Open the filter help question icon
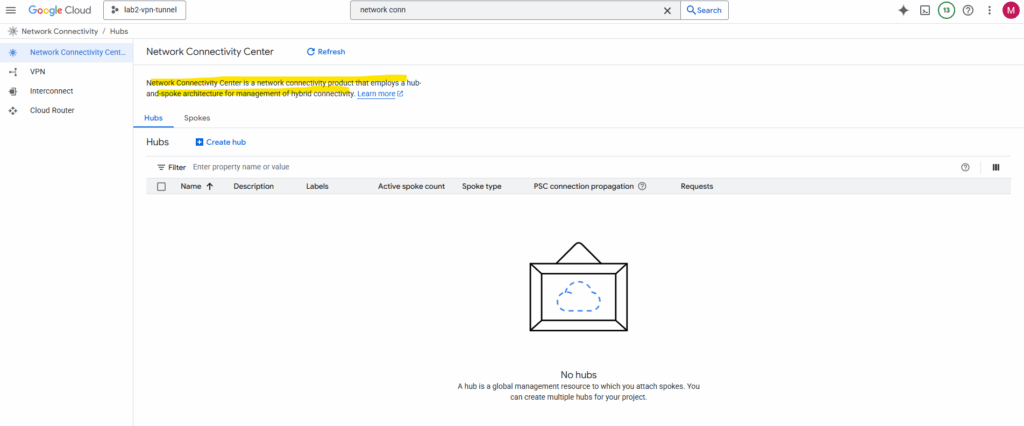Screen dimensions: 1024x426 click(965, 167)
